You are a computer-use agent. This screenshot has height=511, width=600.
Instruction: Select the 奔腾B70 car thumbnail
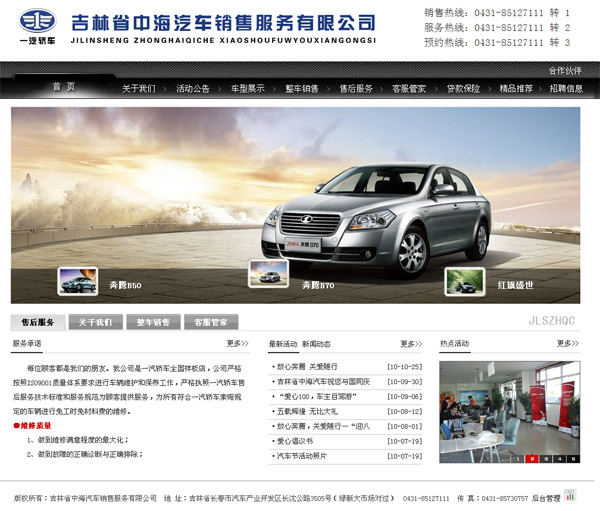[x=268, y=273]
